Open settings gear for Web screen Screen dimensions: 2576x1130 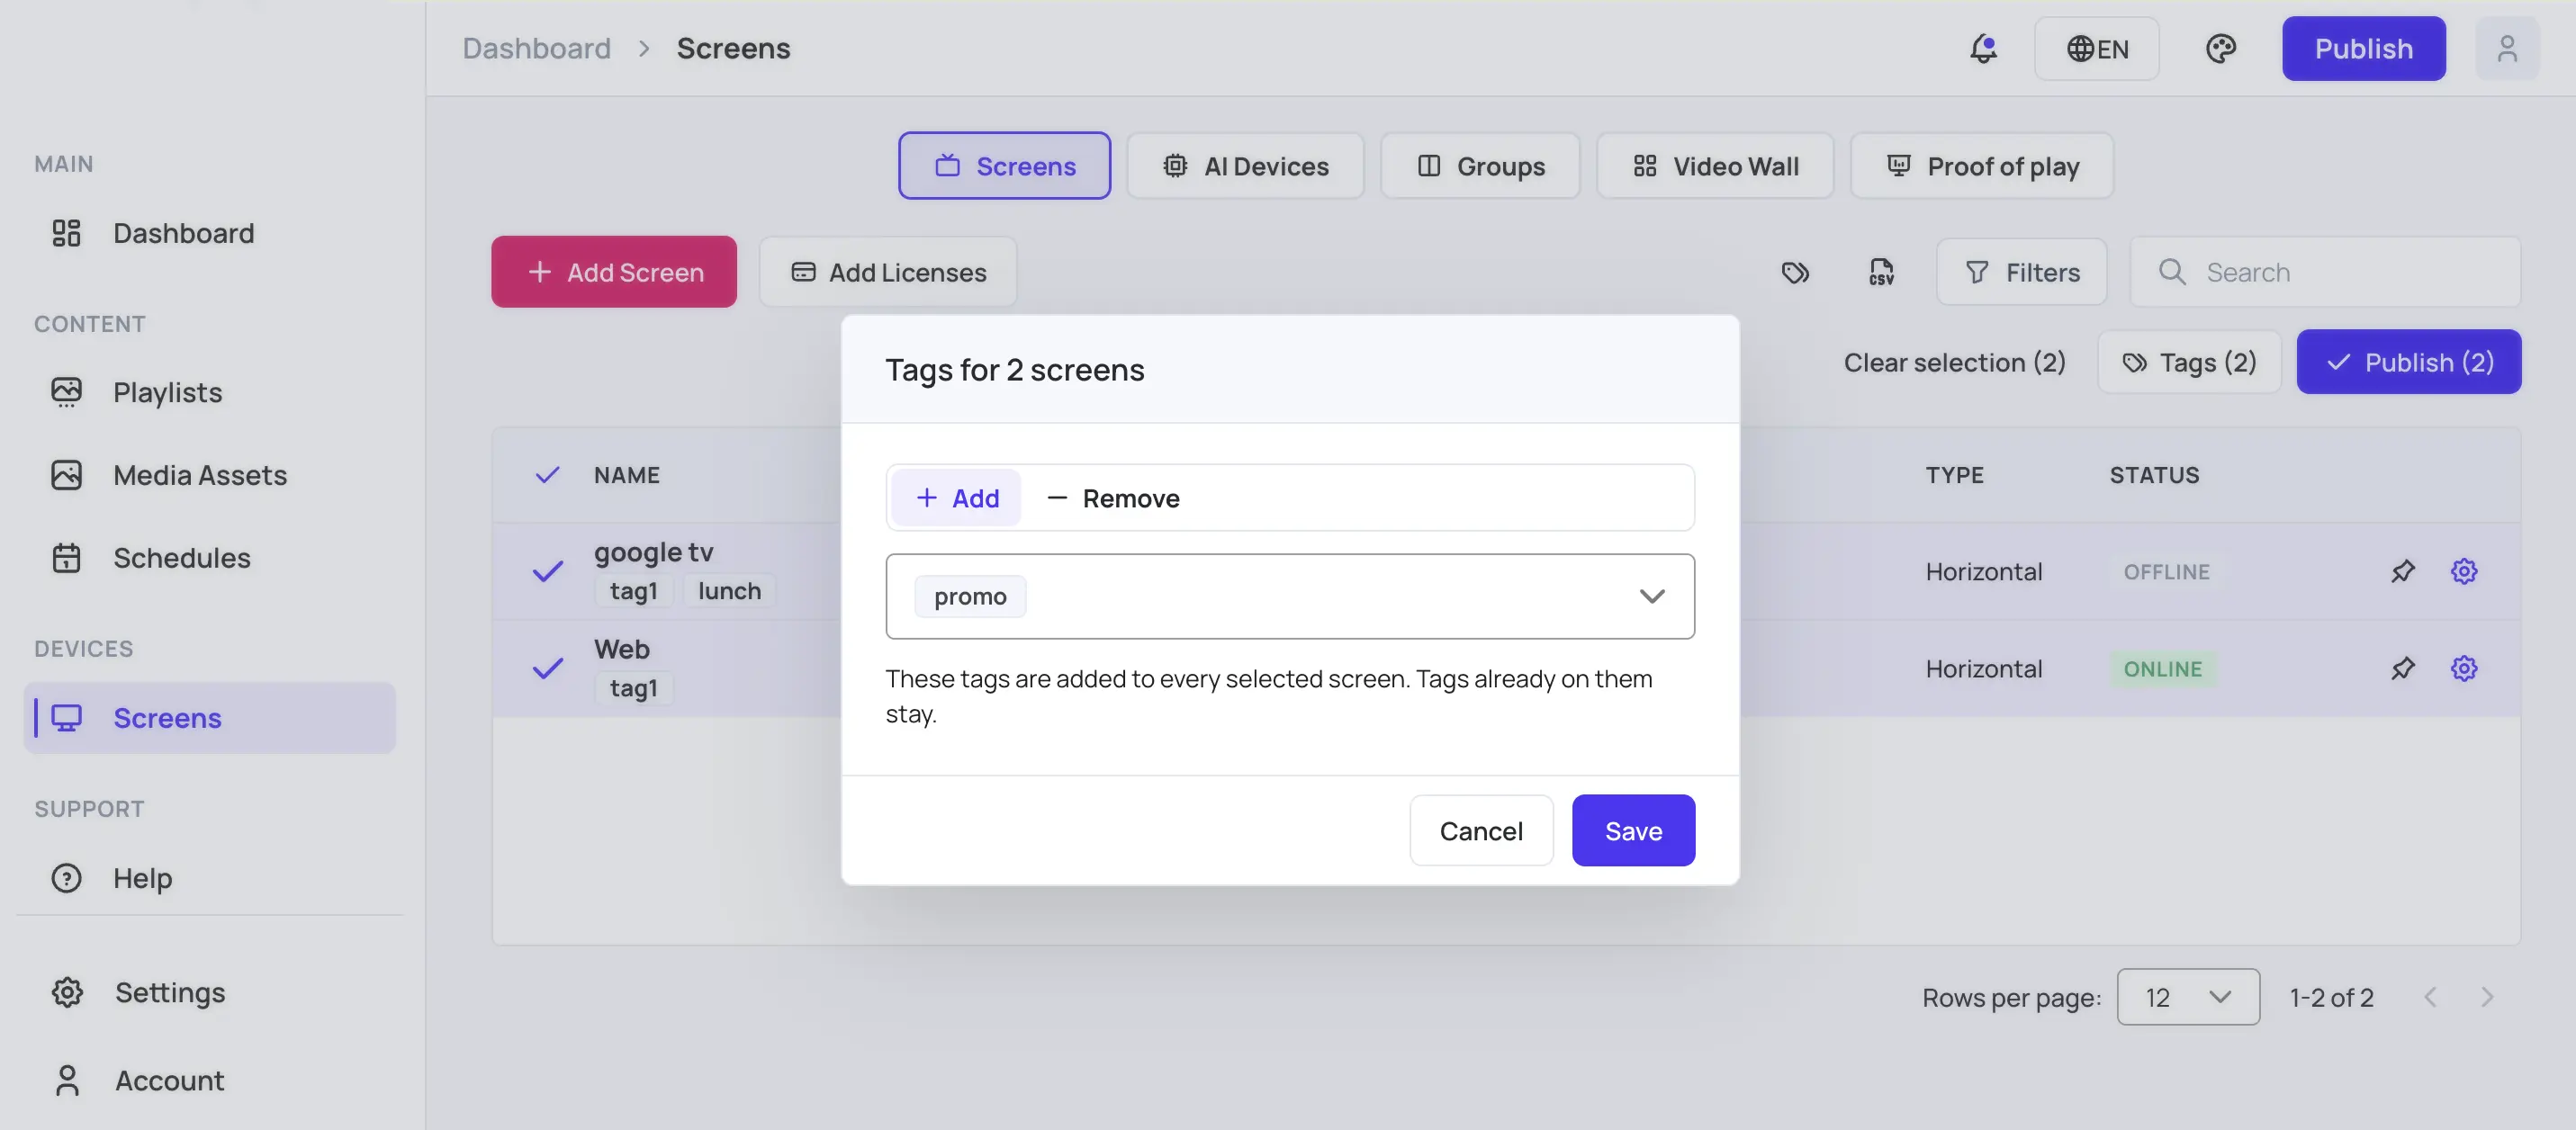point(2463,668)
